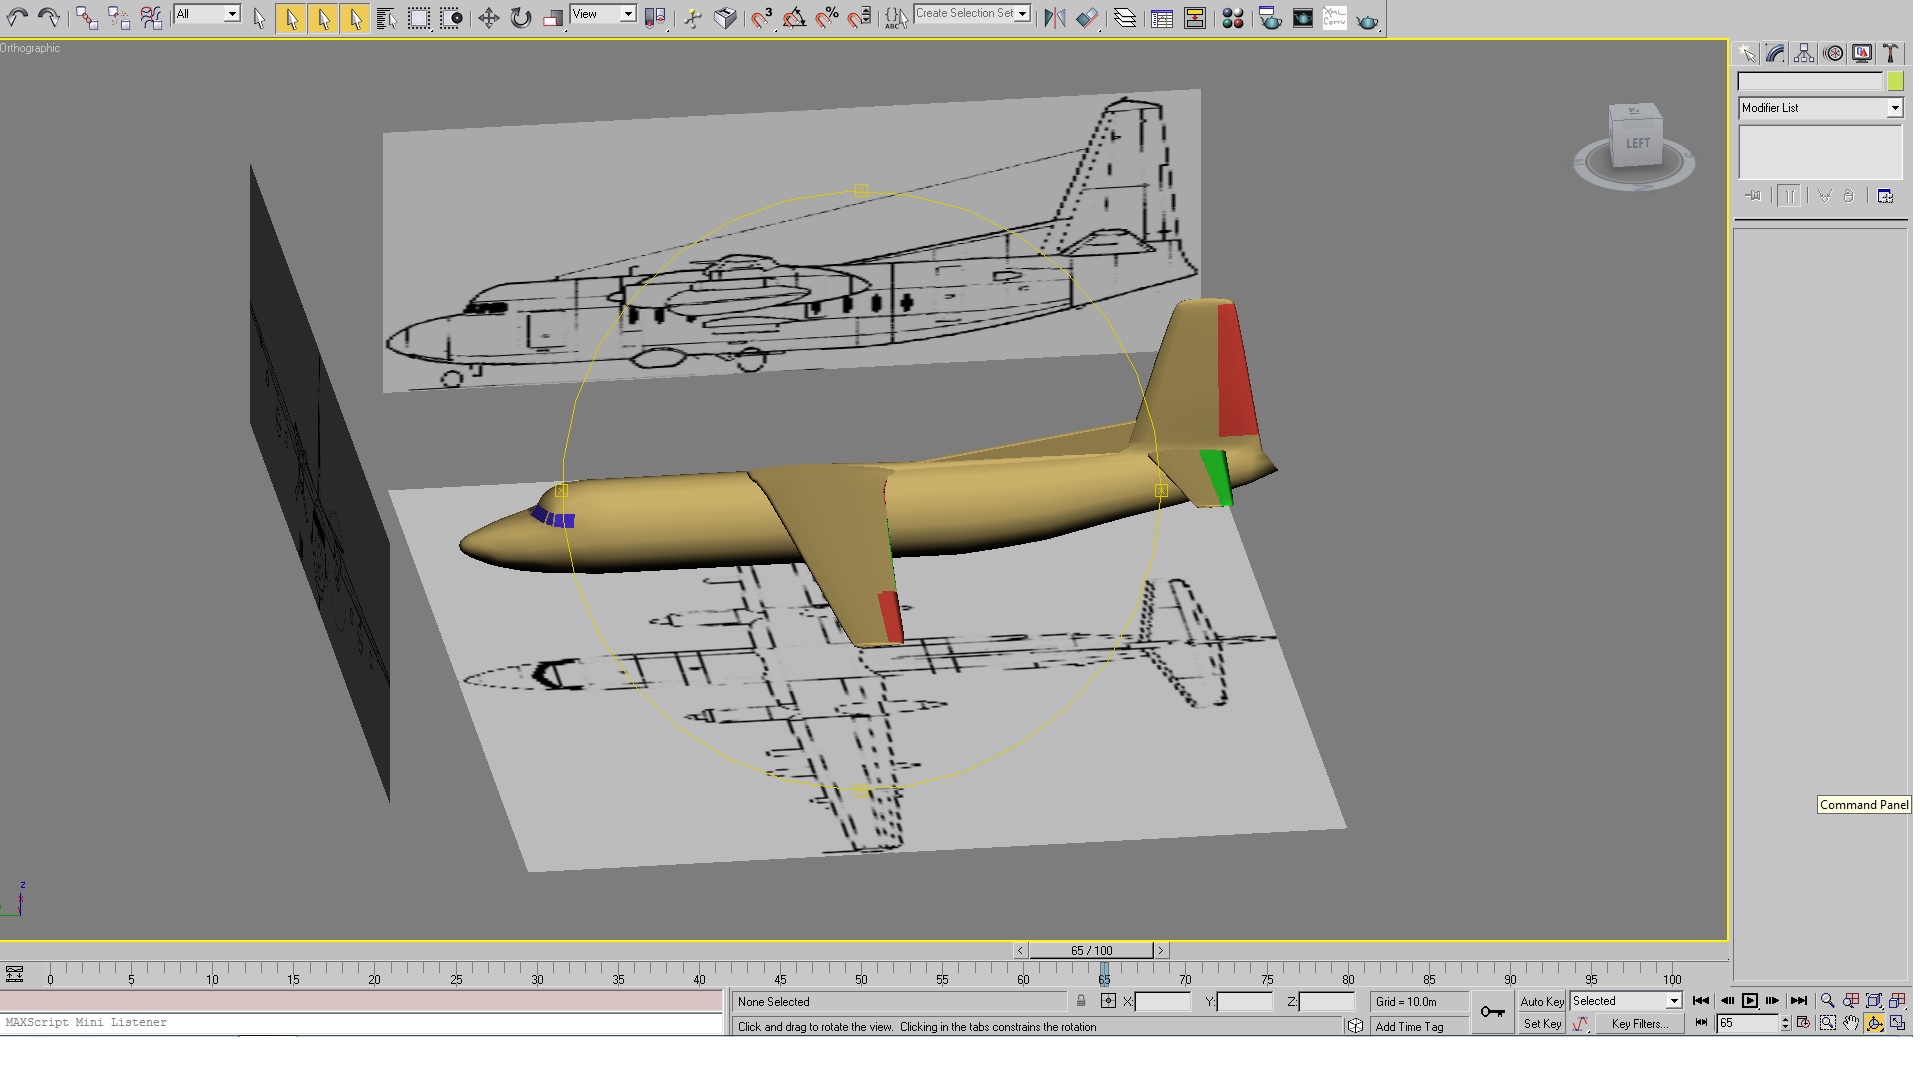The height and width of the screenshot is (1080, 1920).
Task: Toggle Angle Snap
Action: point(794,18)
